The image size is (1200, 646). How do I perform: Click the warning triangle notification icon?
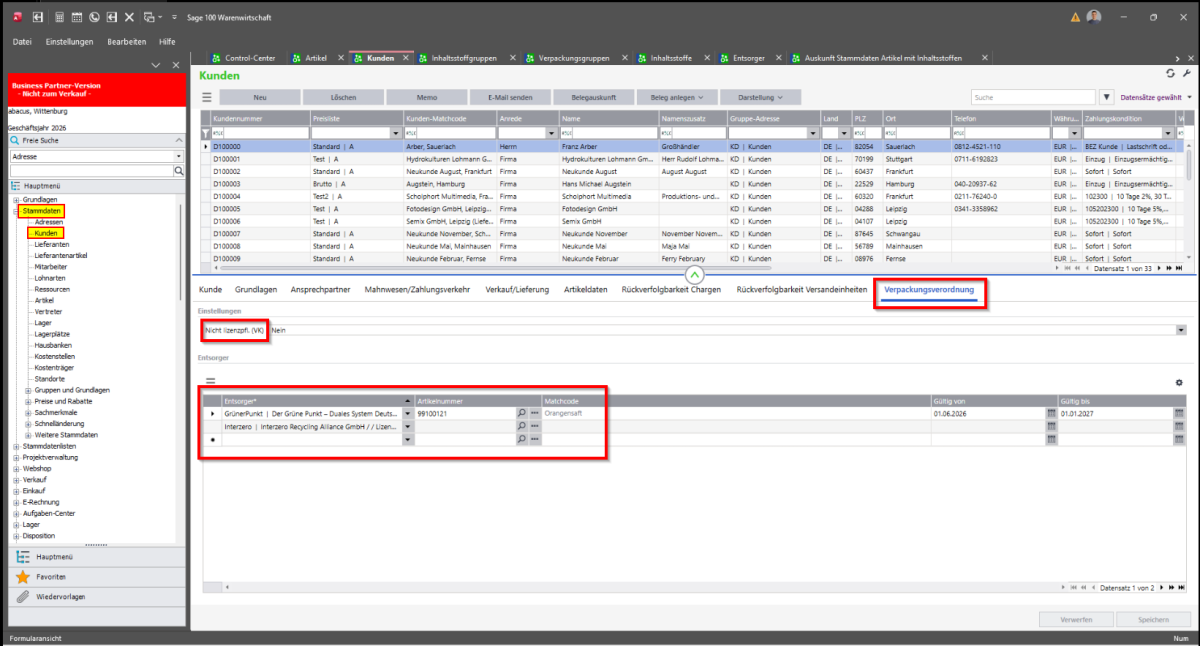[1075, 17]
